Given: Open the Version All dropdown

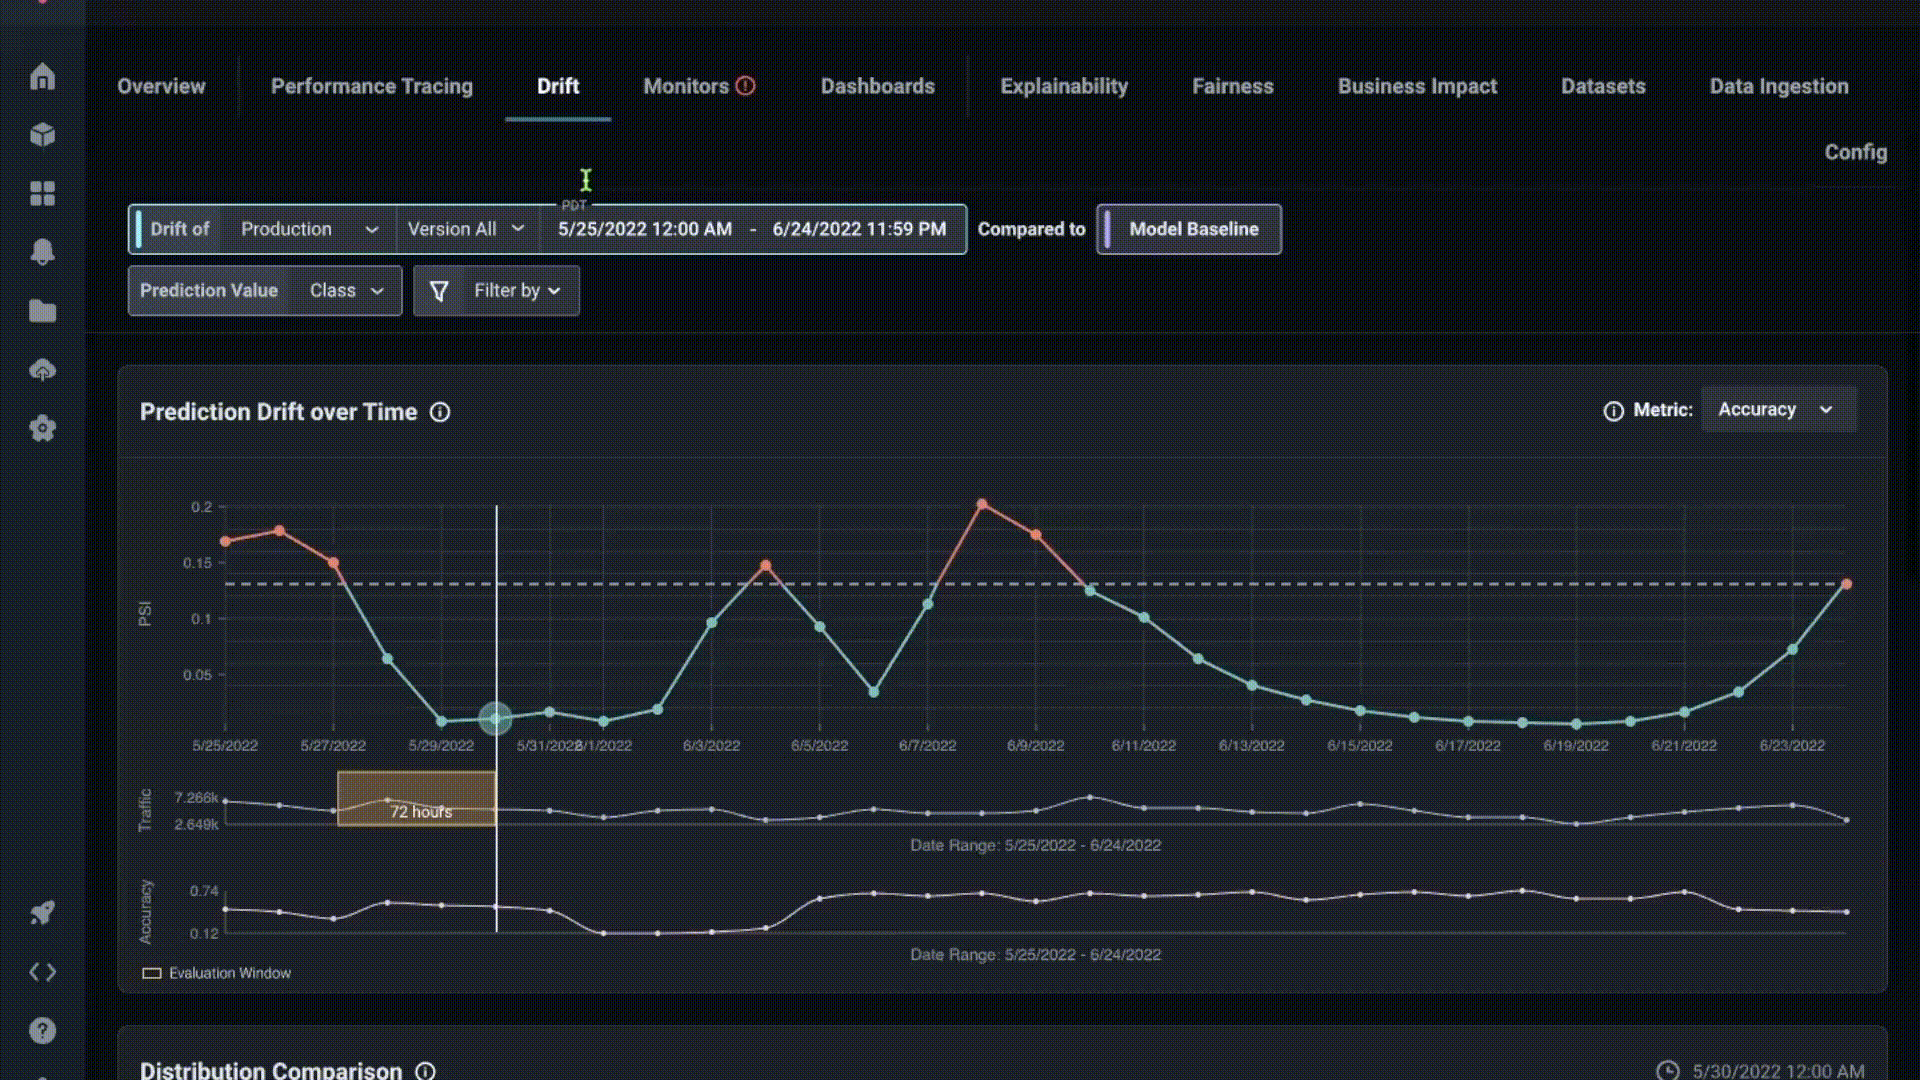Looking at the screenshot, I should tap(466, 229).
